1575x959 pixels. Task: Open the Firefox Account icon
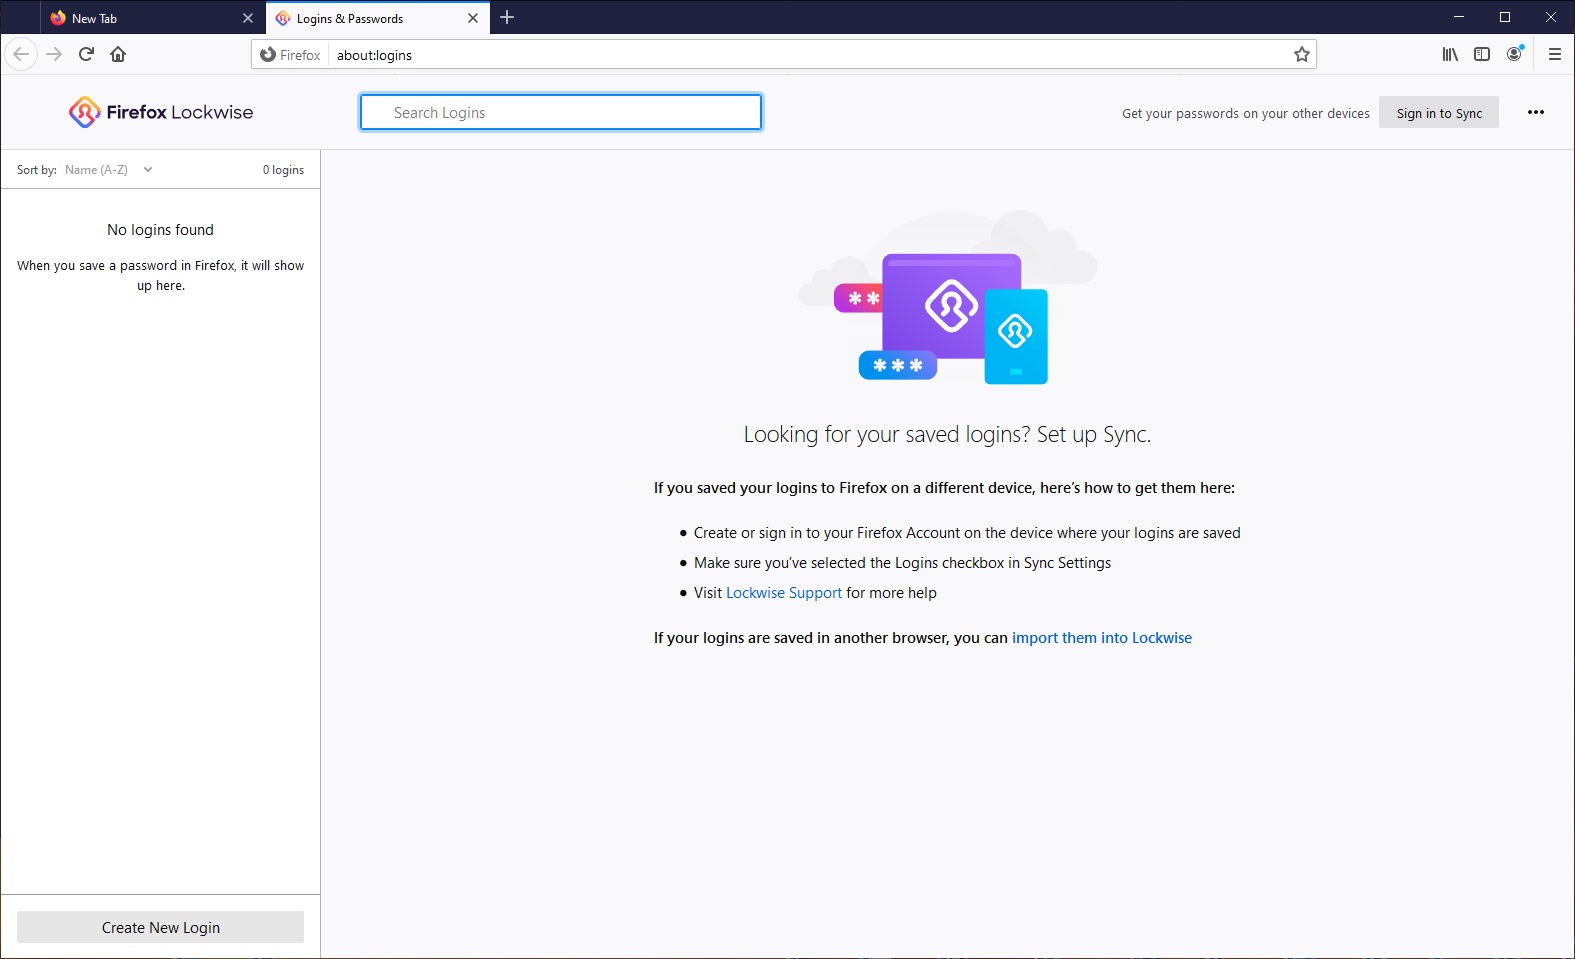tap(1515, 54)
